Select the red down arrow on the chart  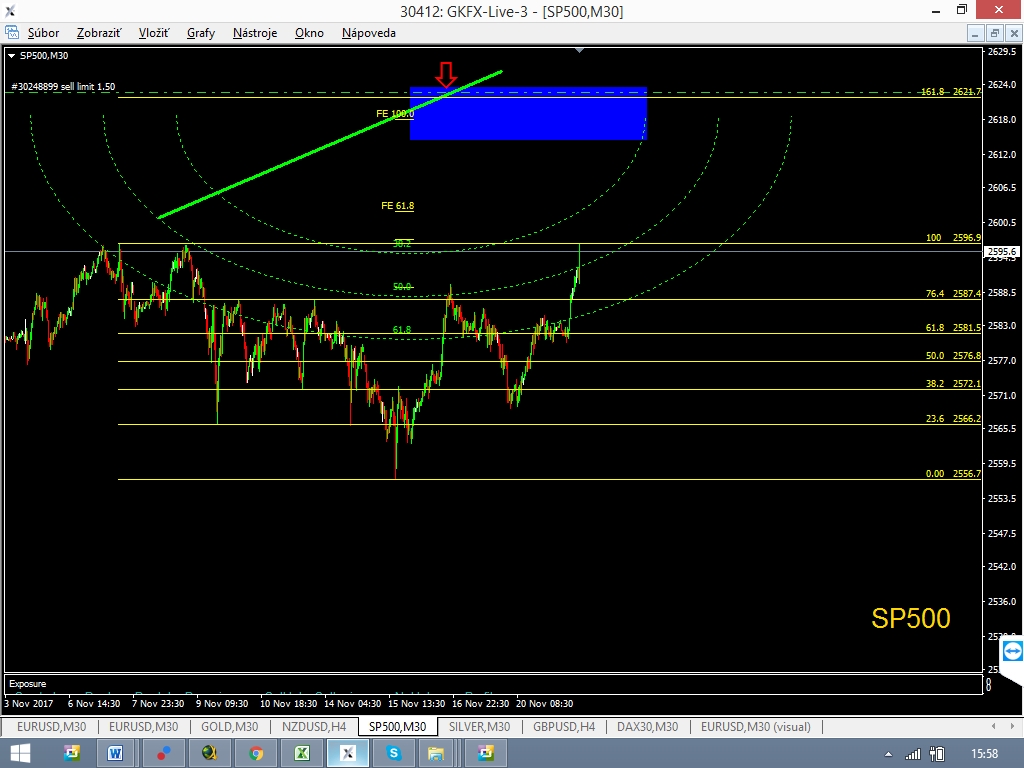(446, 73)
